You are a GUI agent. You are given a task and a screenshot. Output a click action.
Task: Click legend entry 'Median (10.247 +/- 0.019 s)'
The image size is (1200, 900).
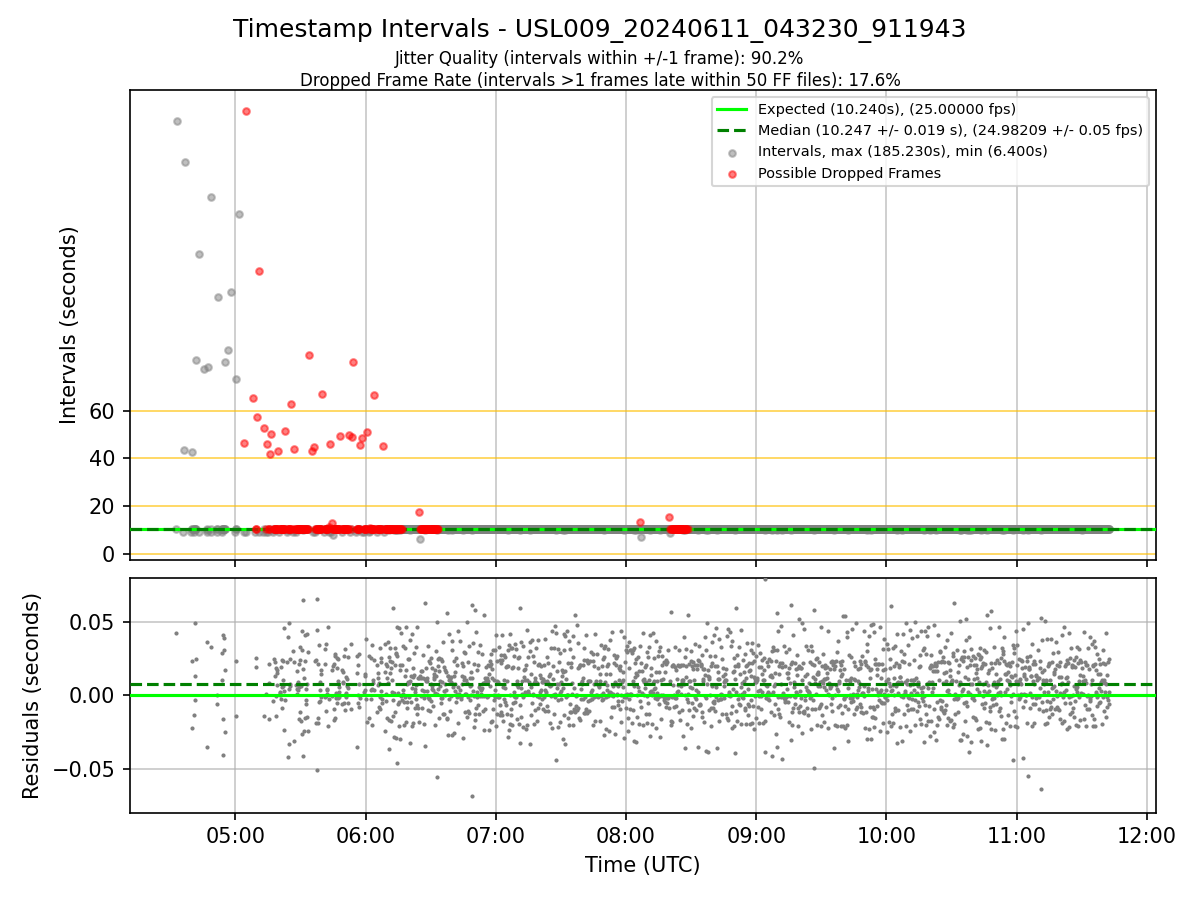click(x=950, y=130)
